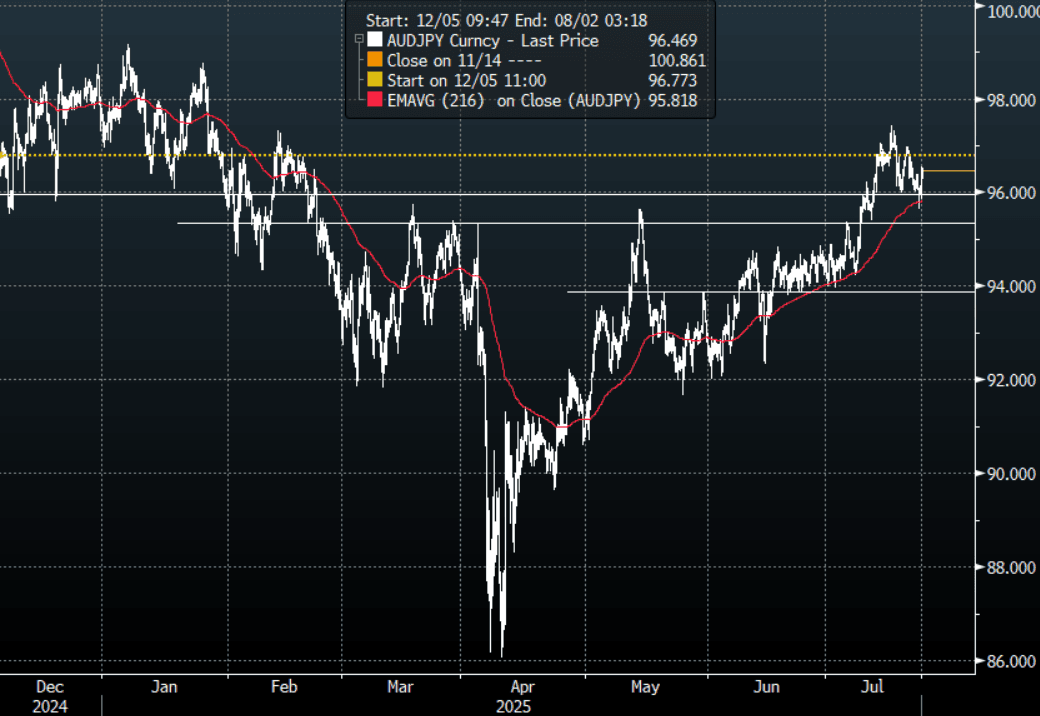
Task: Click the Dec x-axis label
Action: [x=50, y=687]
